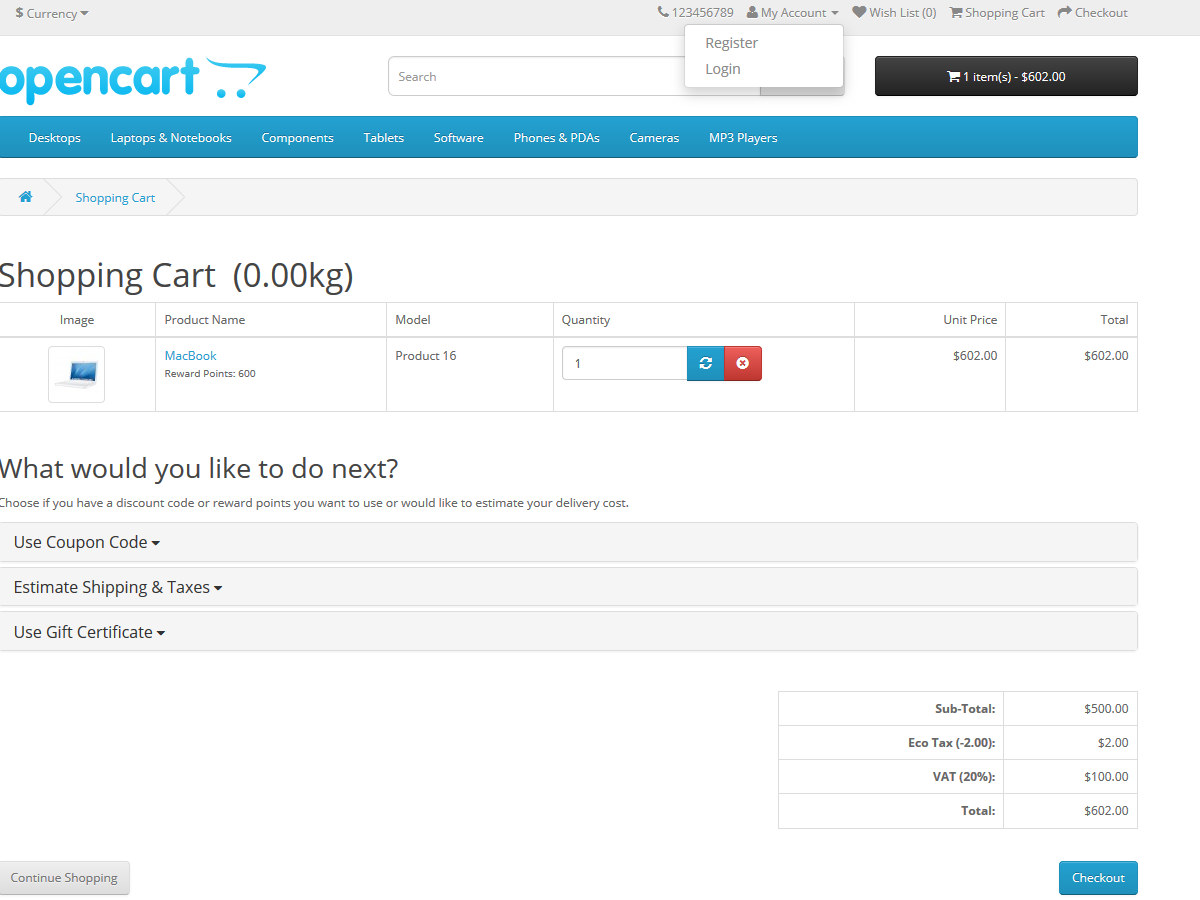1200x900 pixels.
Task: Click Continue Shopping button
Action: click(64, 878)
